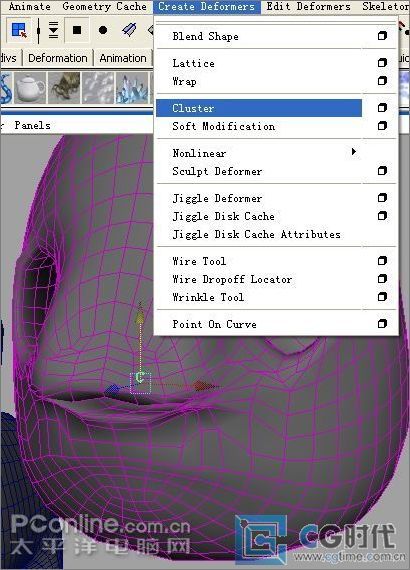The height and width of the screenshot is (570, 410).
Task: Open Wrinkle Tool options box
Action: 382,297
